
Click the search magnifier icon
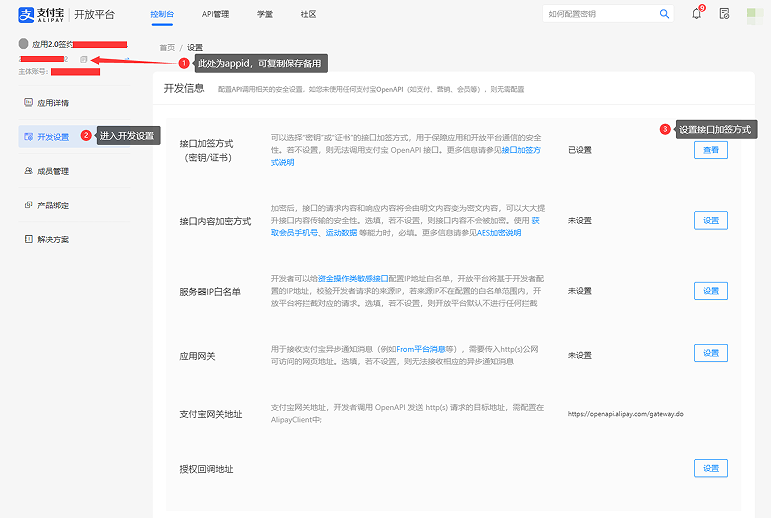(x=664, y=14)
